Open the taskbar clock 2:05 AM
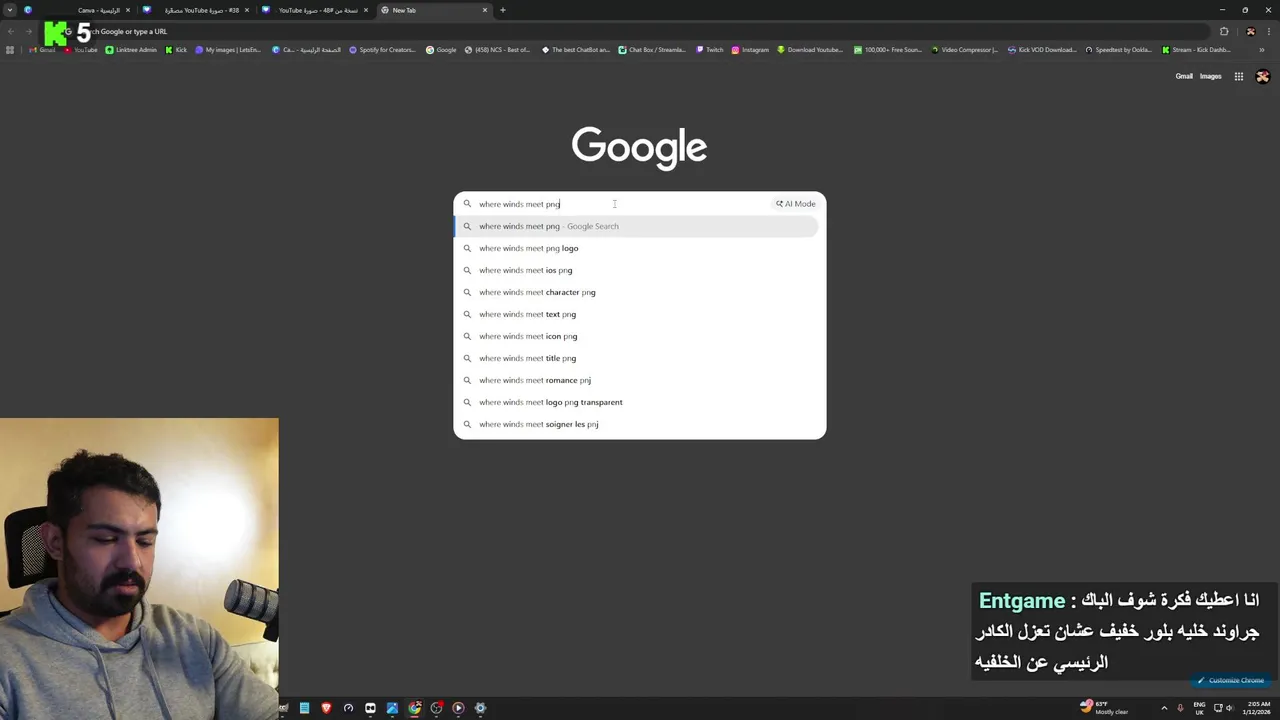This screenshot has height=720, width=1280. 1259,708
